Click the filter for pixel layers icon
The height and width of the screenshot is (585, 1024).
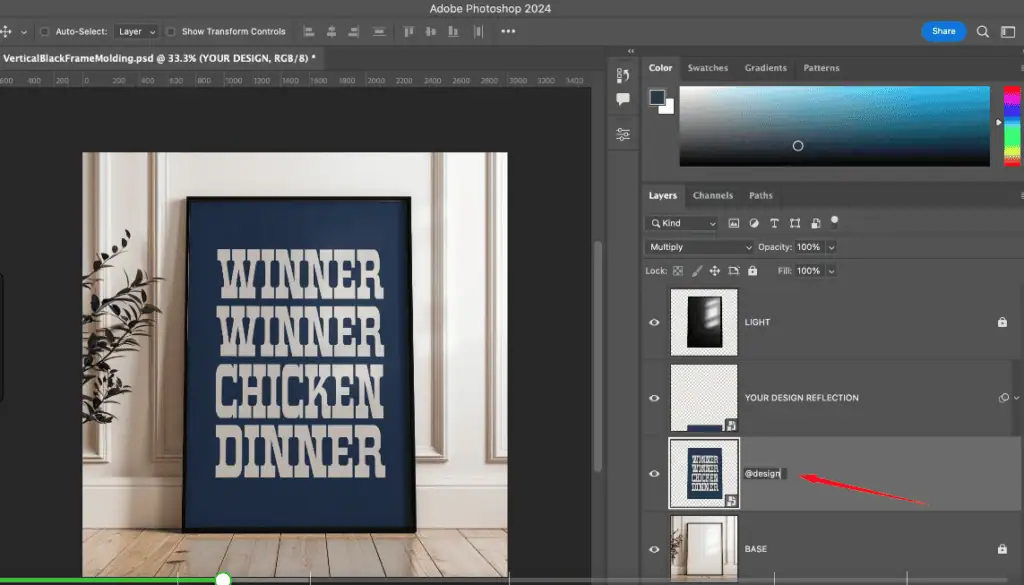[734, 223]
